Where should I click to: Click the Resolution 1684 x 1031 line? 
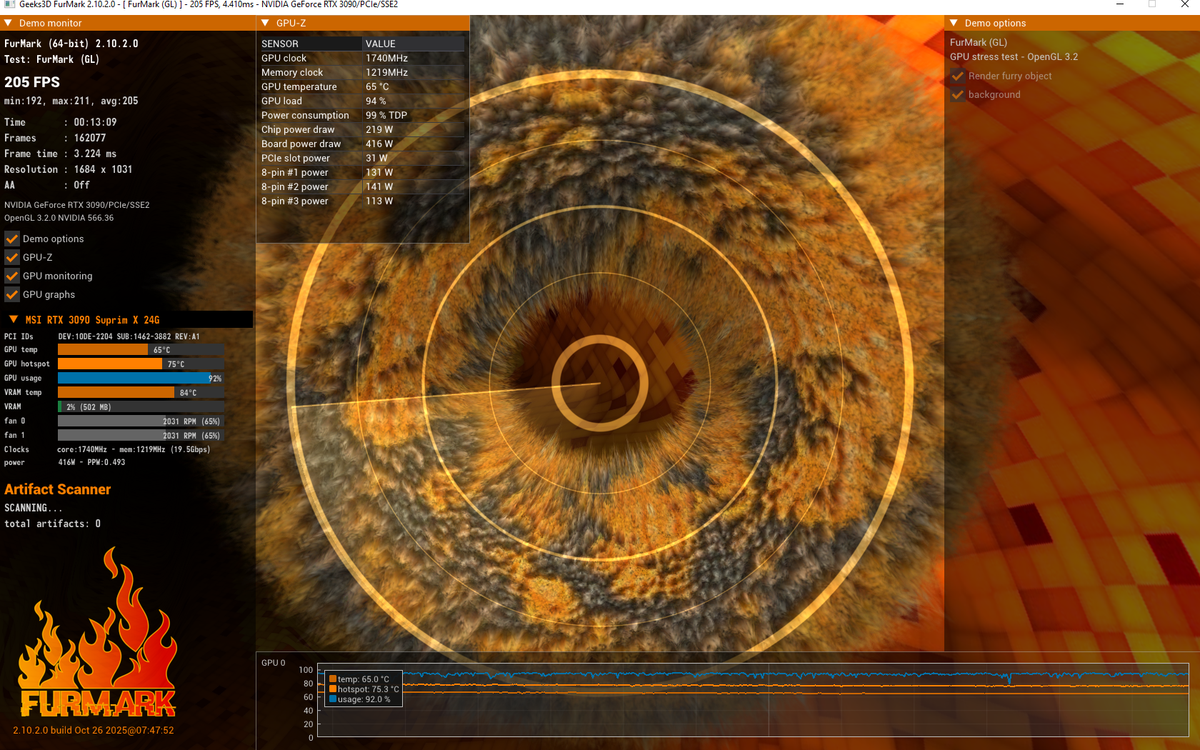68,170
